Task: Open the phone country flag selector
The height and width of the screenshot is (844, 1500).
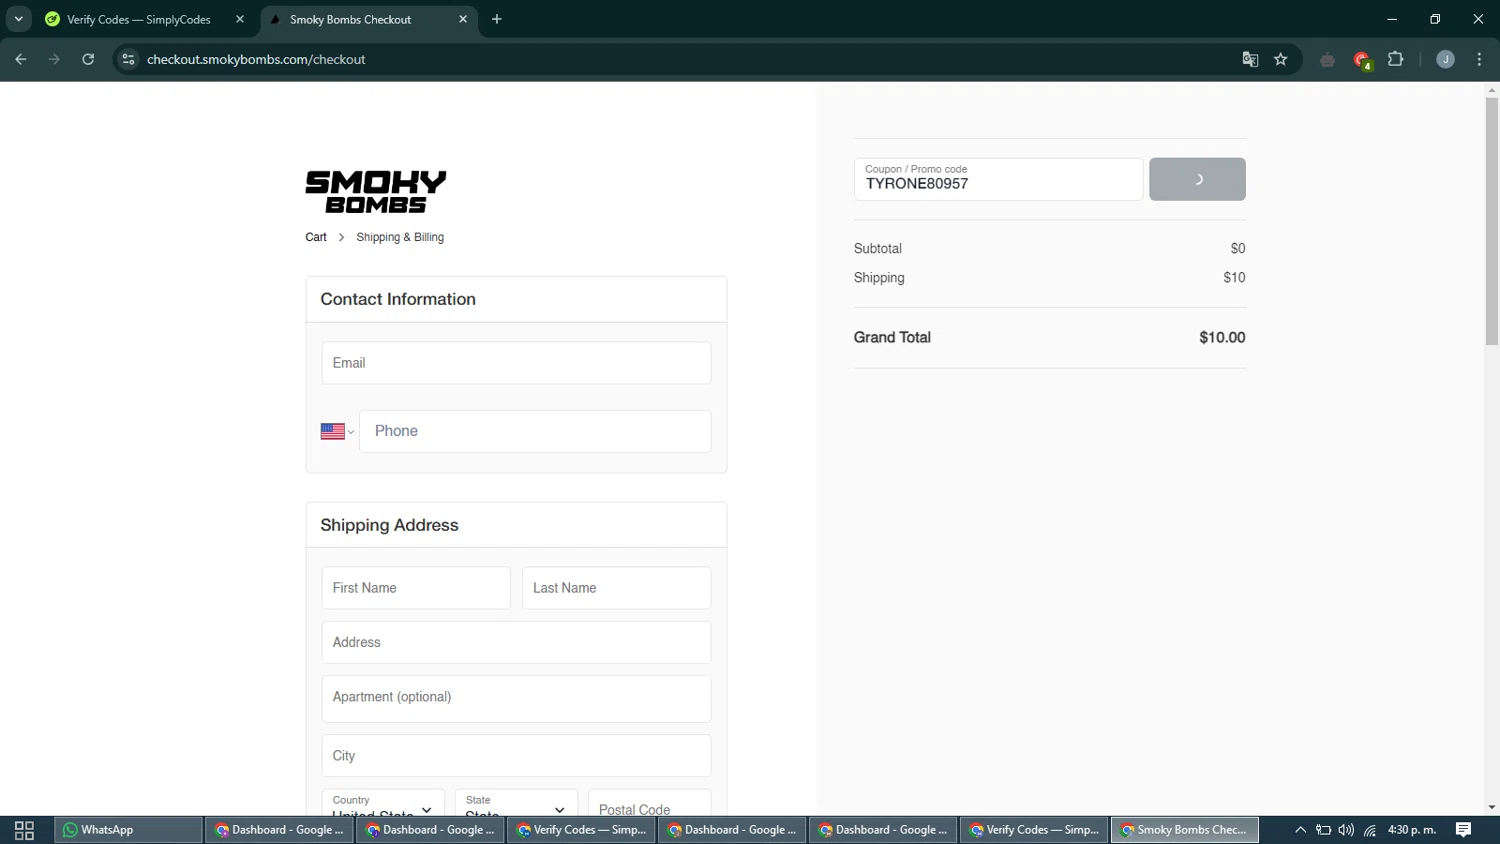Action: pos(337,431)
